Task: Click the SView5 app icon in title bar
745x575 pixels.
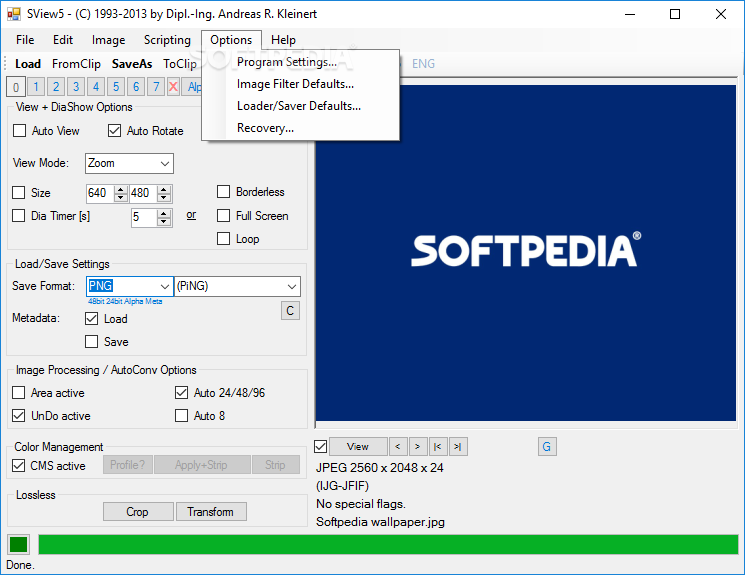Action: (14, 14)
